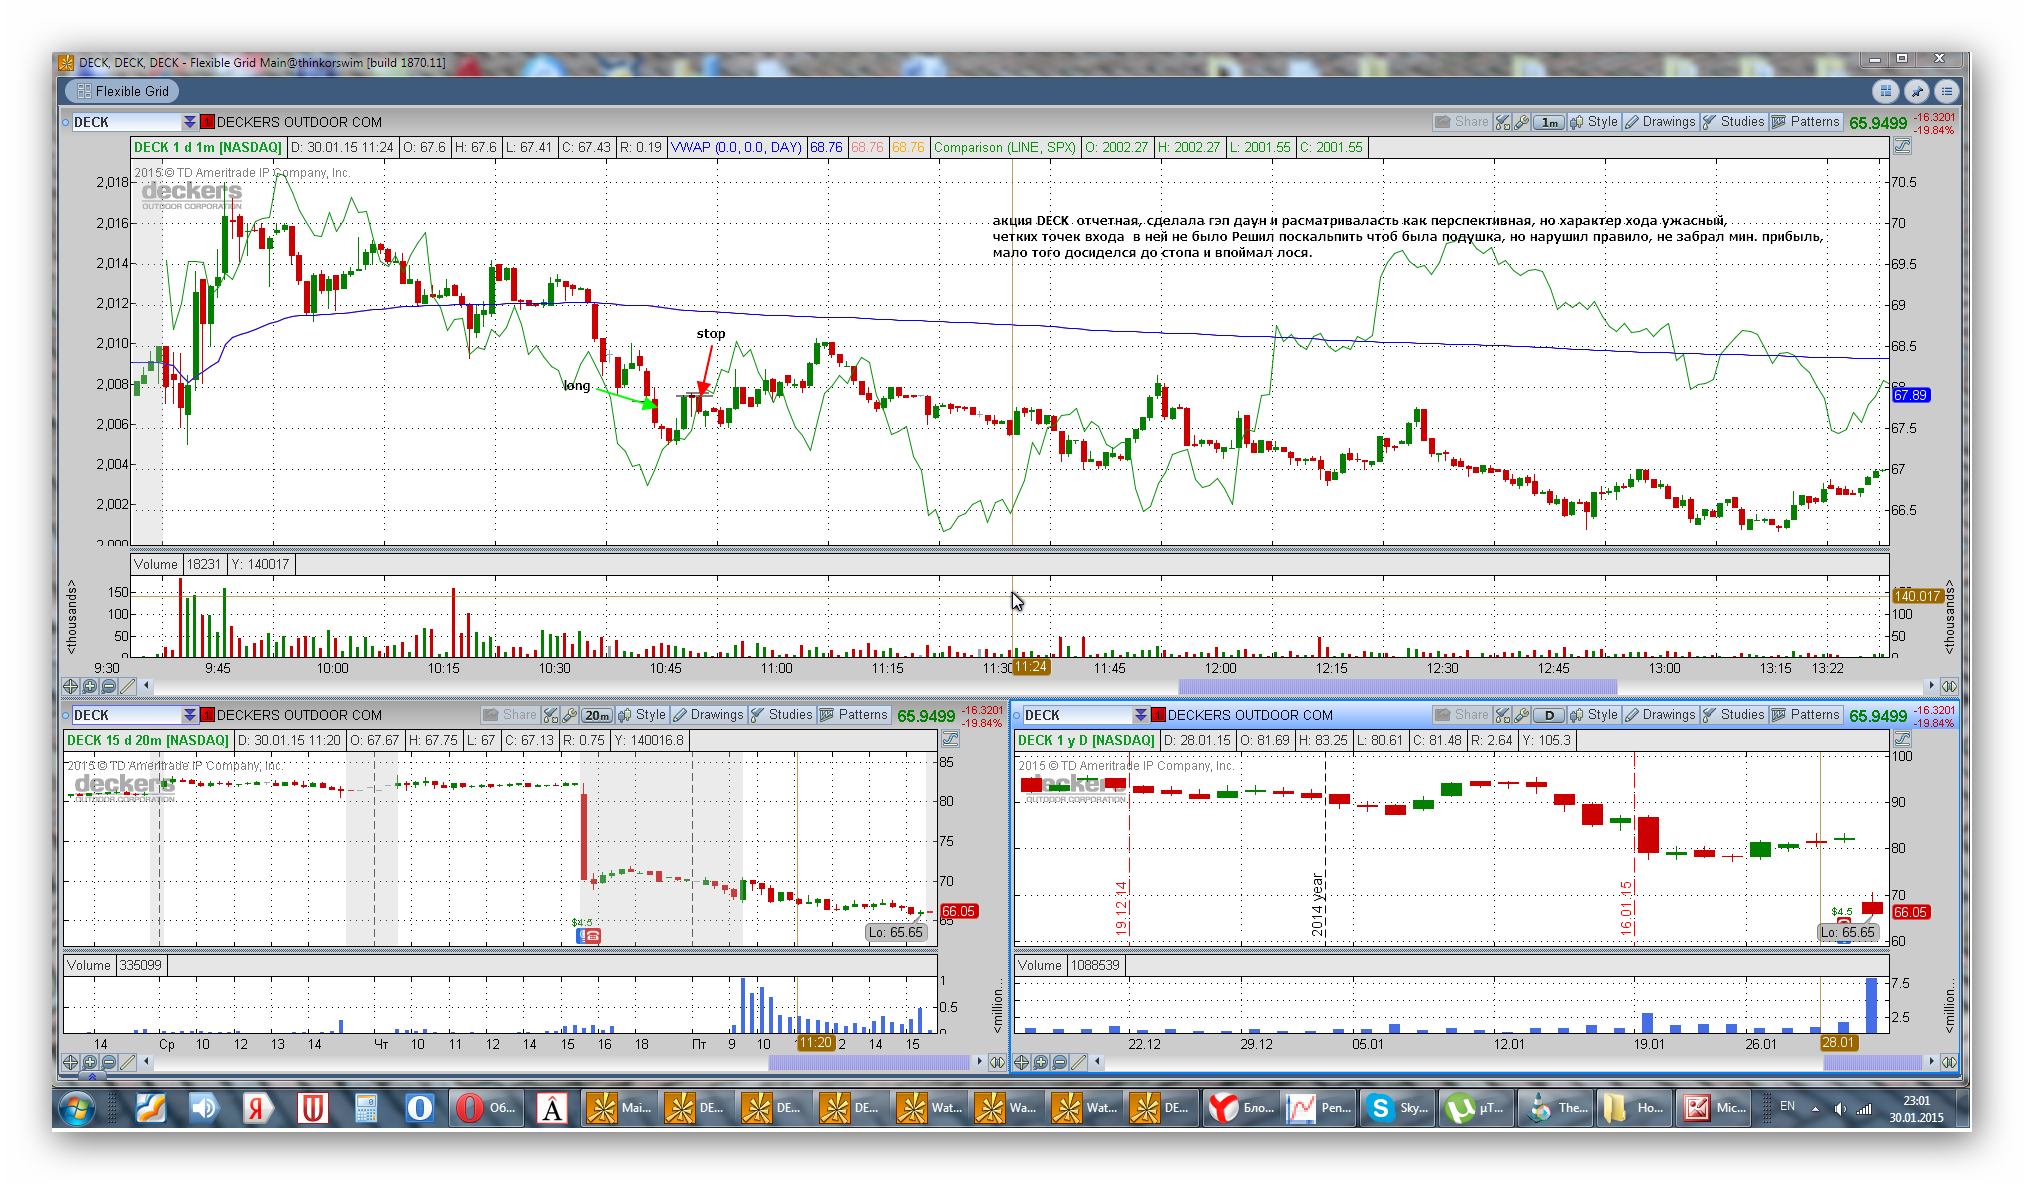Toggle link circle beside top DECK symbol field
2024x1184 pixels.
(x=65, y=122)
